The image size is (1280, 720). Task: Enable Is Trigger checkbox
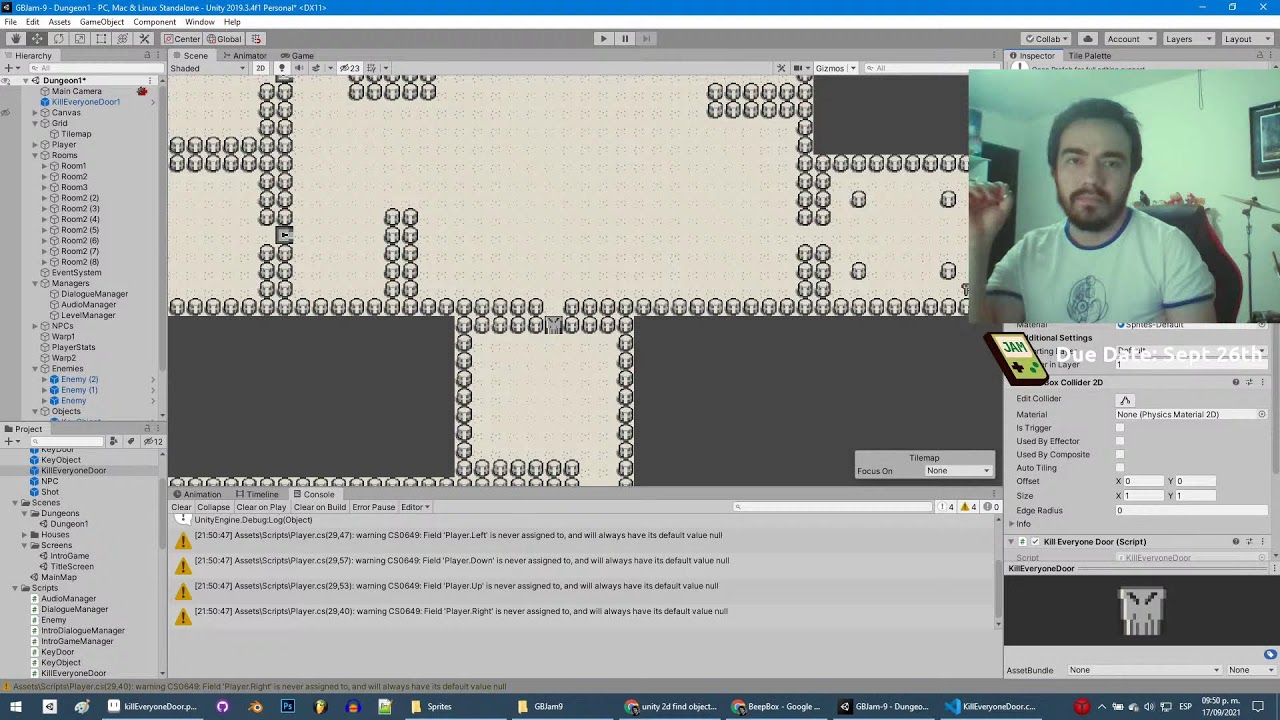pyautogui.click(x=1120, y=428)
